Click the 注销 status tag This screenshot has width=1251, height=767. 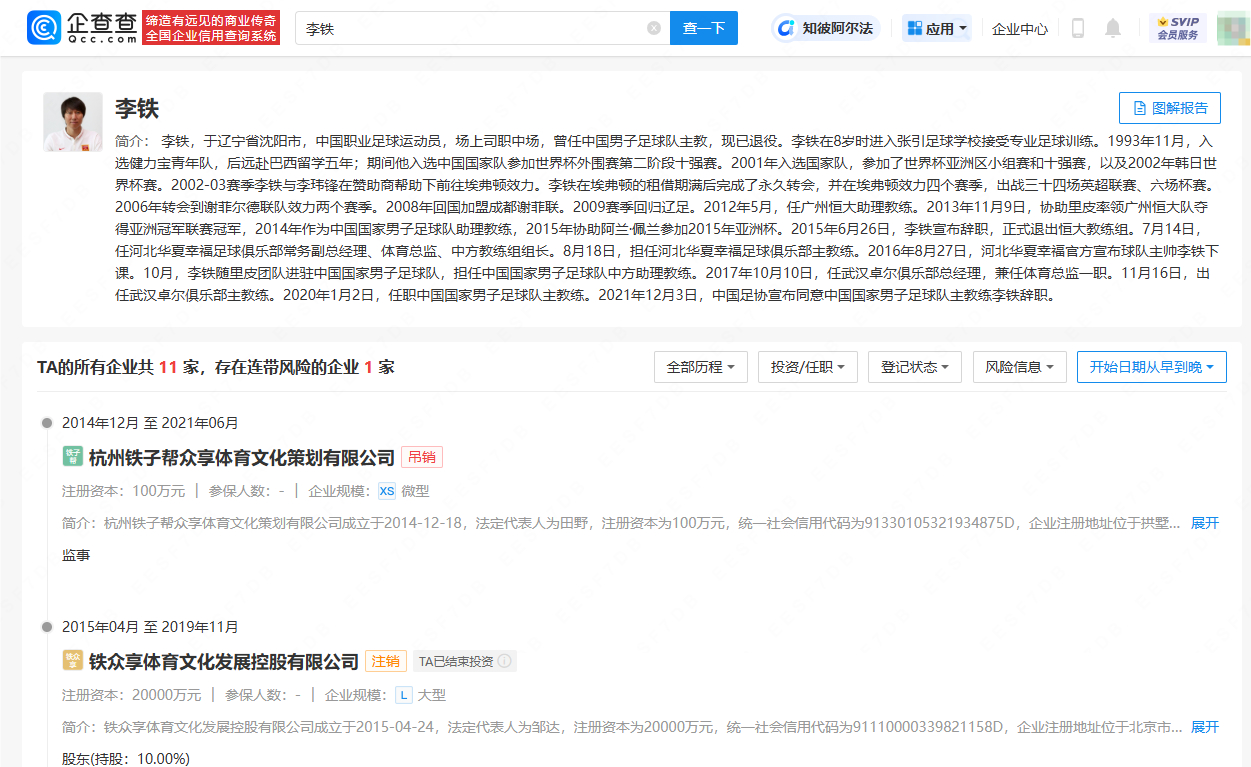coord(386,661)
